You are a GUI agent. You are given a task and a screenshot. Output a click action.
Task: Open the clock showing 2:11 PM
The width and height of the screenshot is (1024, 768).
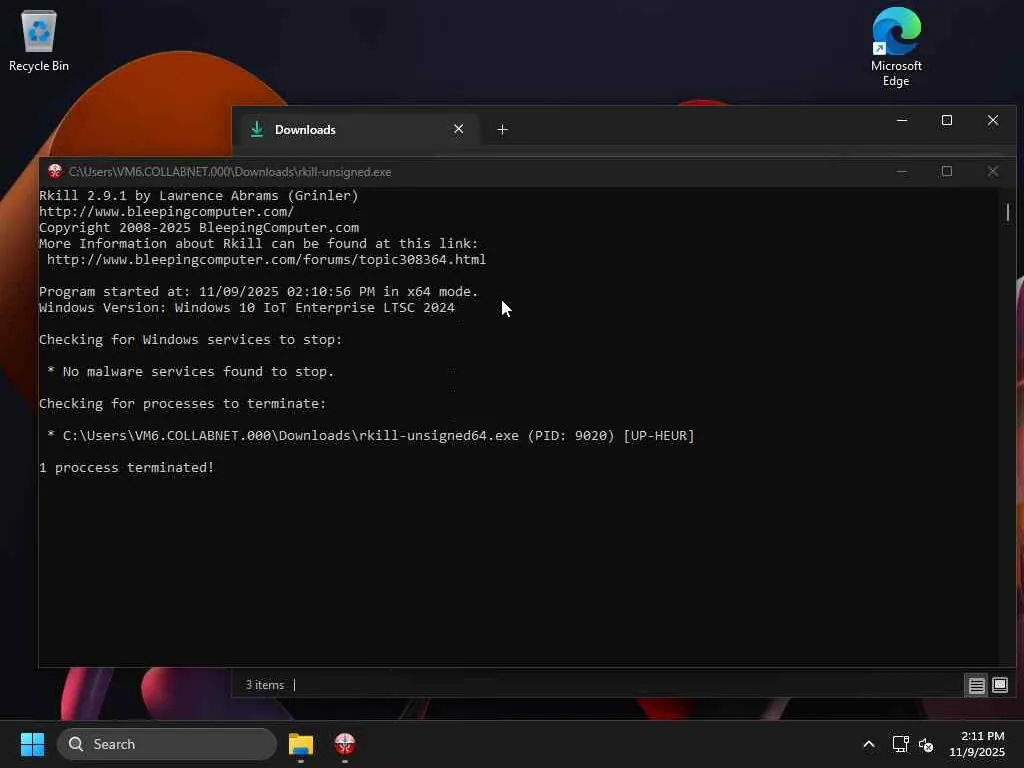pyautogui.click(x=977, y=744)
